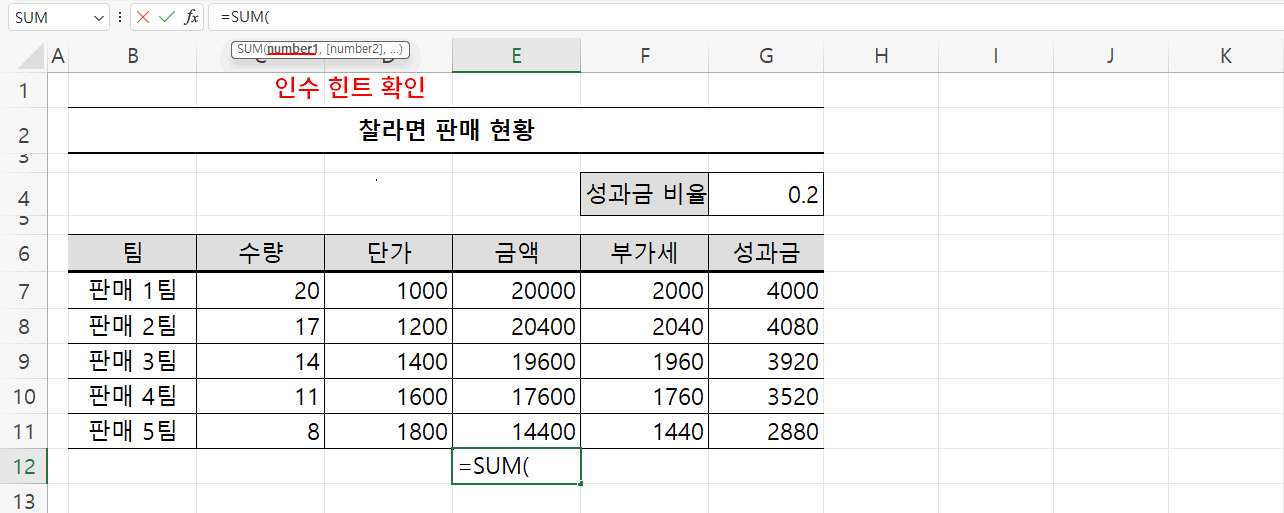Viewport: 1284px width, 513px height.
Task: Open the Insert Function (fx) dialog
Action: click(191, 18)
